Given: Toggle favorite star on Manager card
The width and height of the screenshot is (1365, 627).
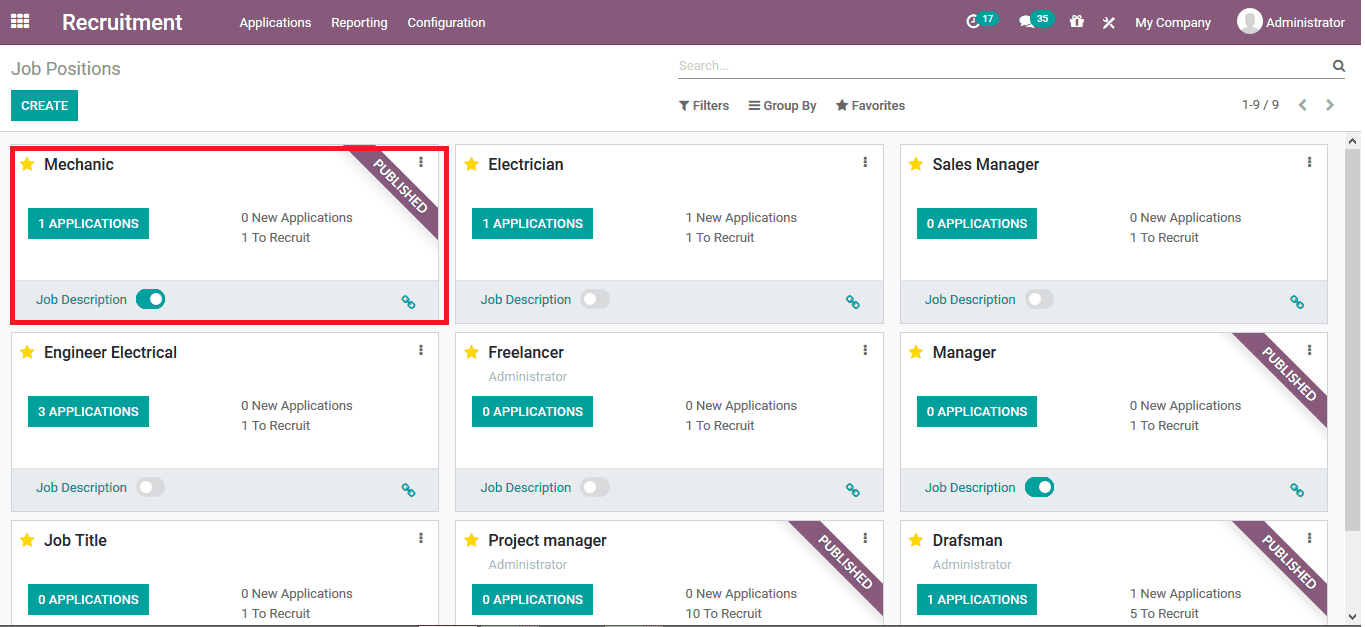Looking at the screenshot, I should click(916, 352).
